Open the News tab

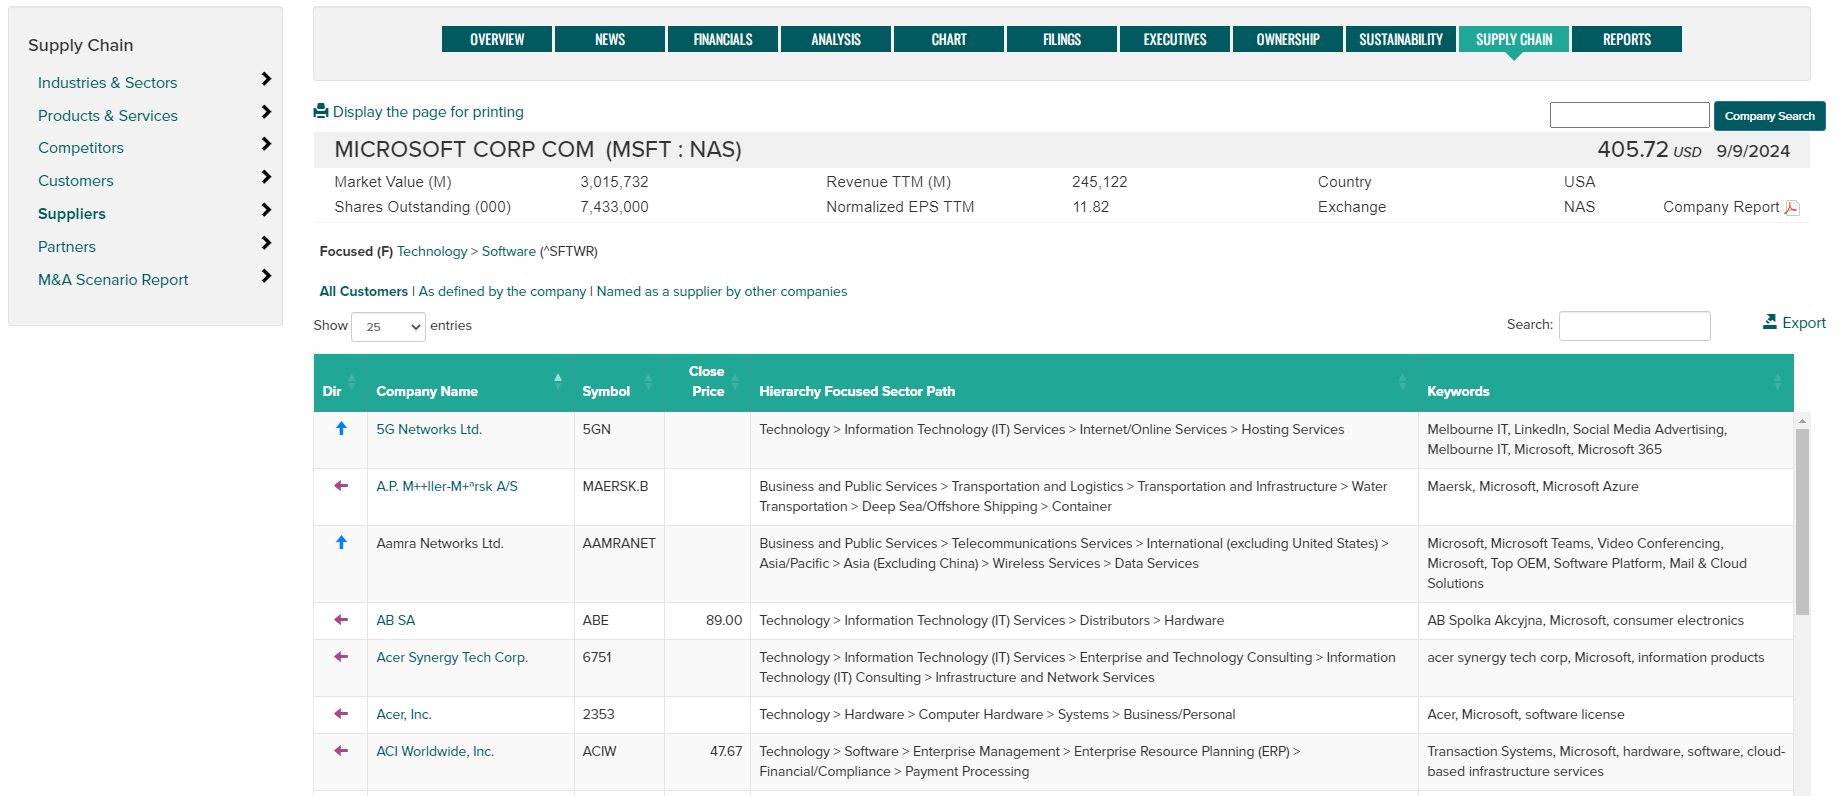(610, 39)
